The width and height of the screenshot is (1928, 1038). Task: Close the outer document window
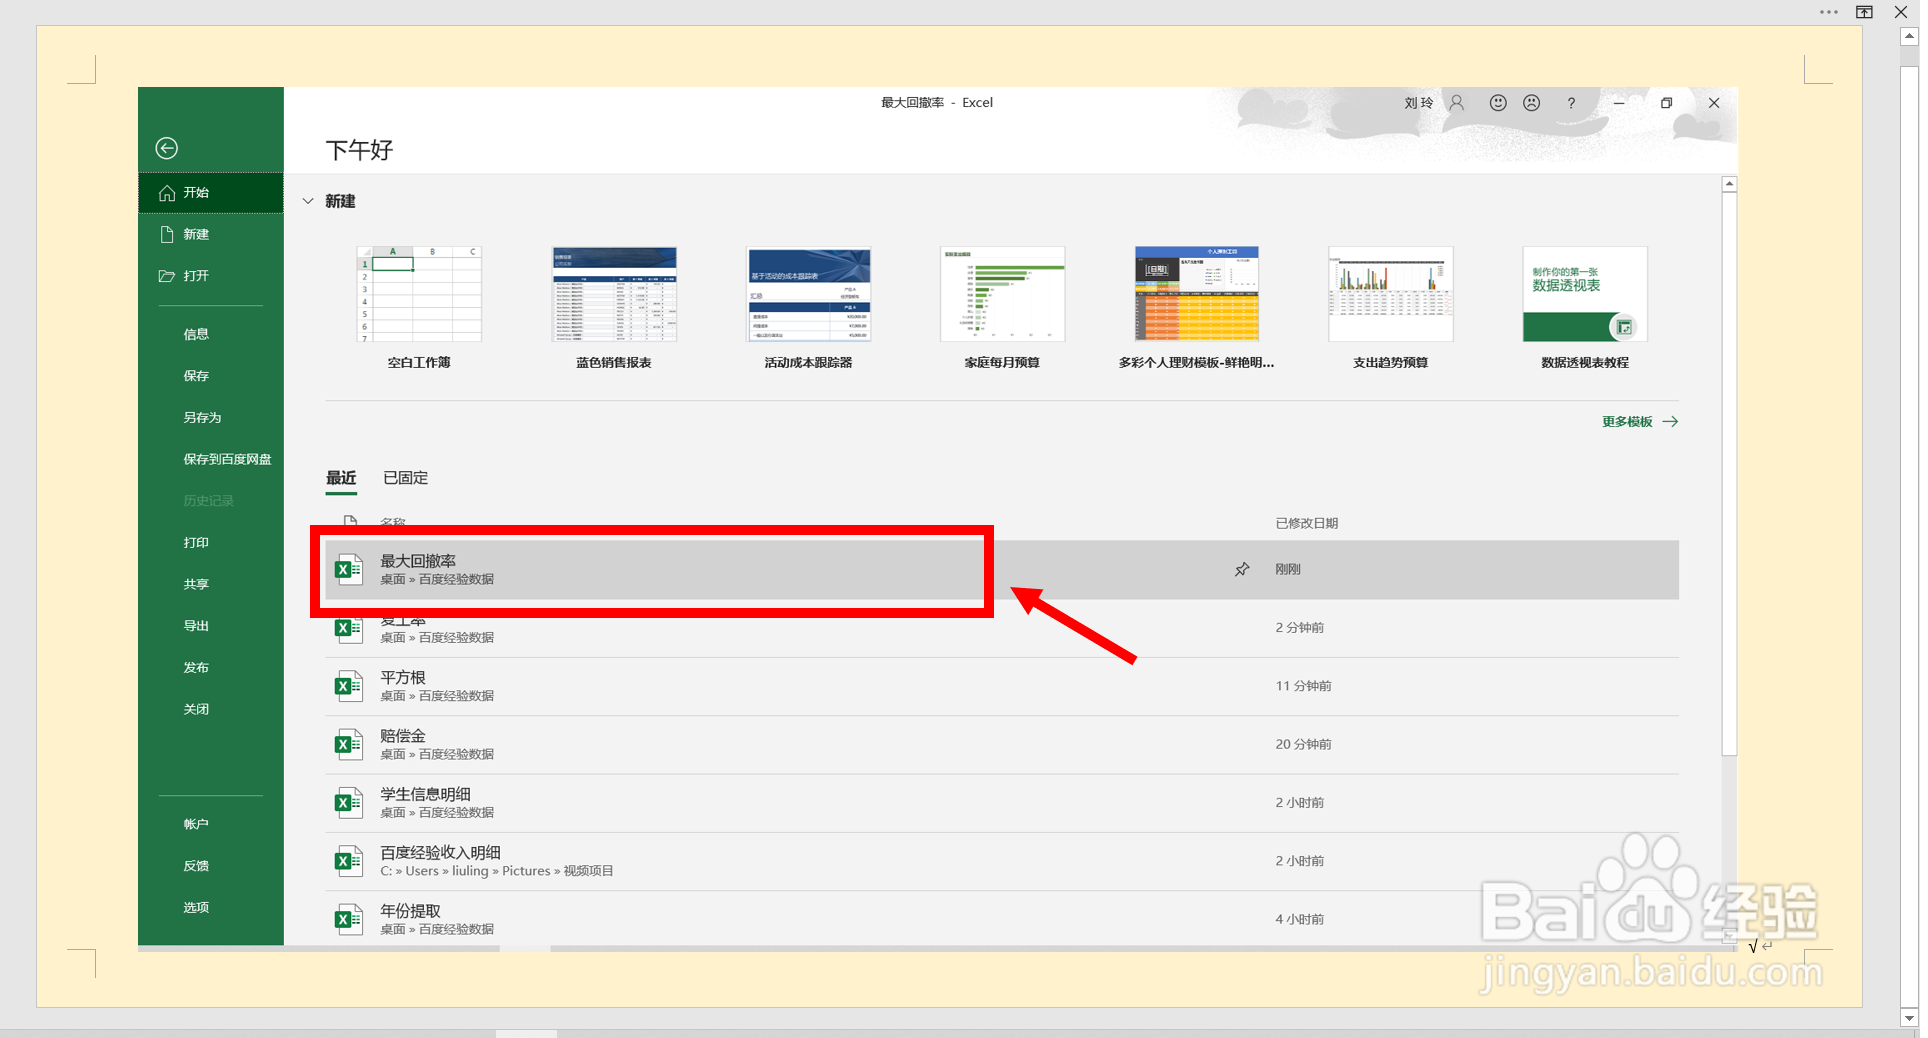pyautogui.click(x=1901, y=12)
